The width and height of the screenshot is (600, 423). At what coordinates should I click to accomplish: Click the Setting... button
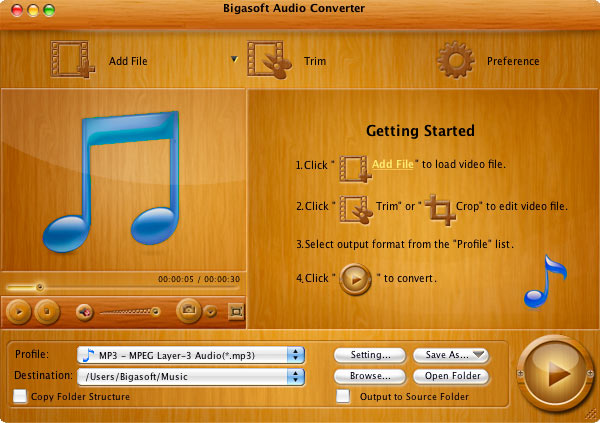coord(369,355)
